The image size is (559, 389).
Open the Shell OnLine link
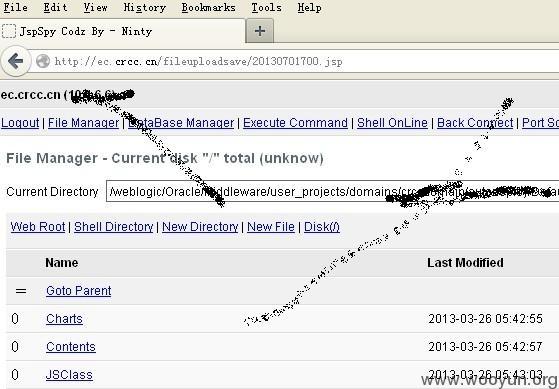point(392,123)
